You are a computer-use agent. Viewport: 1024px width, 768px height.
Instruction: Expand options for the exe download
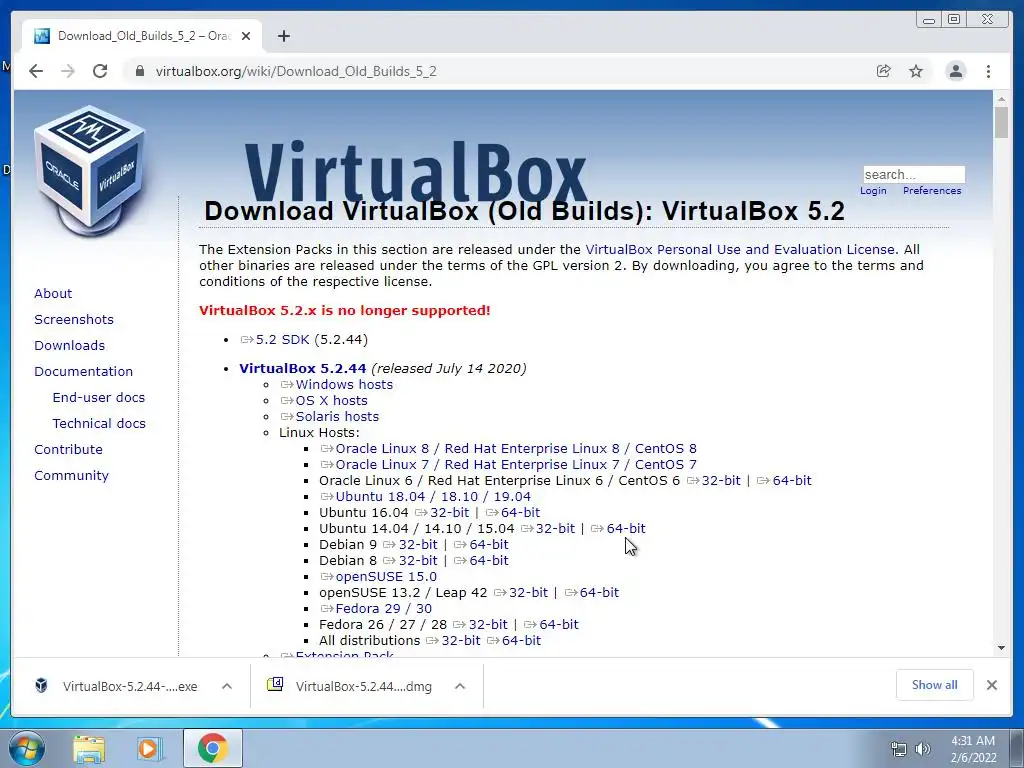[227, 686]
